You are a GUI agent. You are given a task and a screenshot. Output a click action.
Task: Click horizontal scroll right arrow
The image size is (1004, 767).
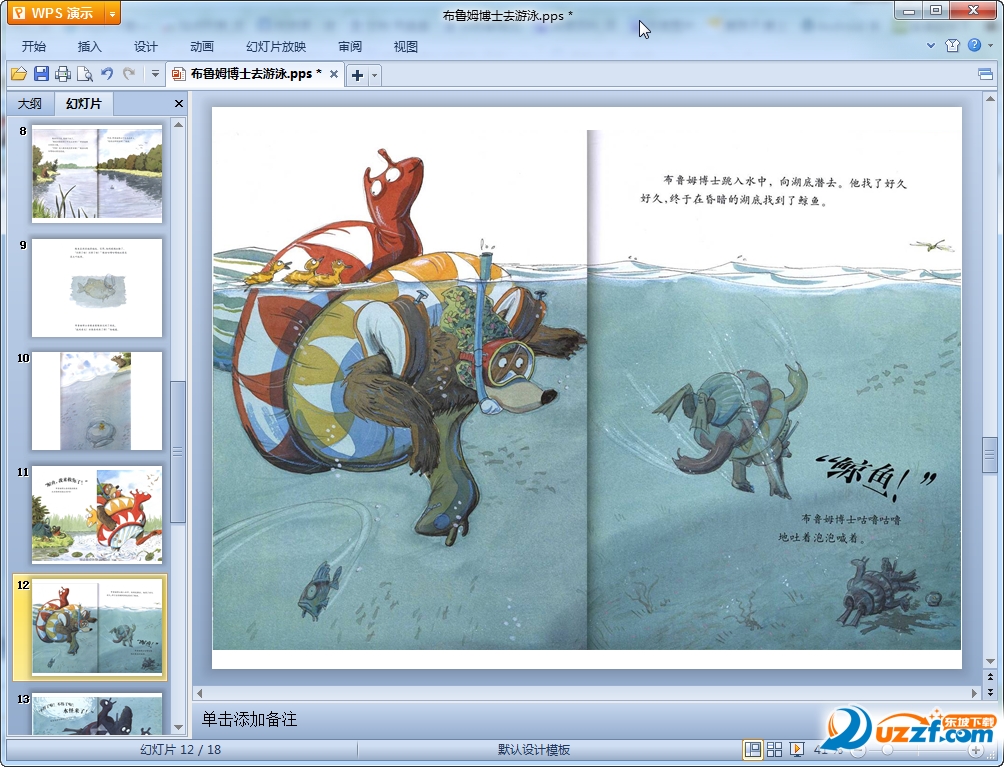pos(975,693)
